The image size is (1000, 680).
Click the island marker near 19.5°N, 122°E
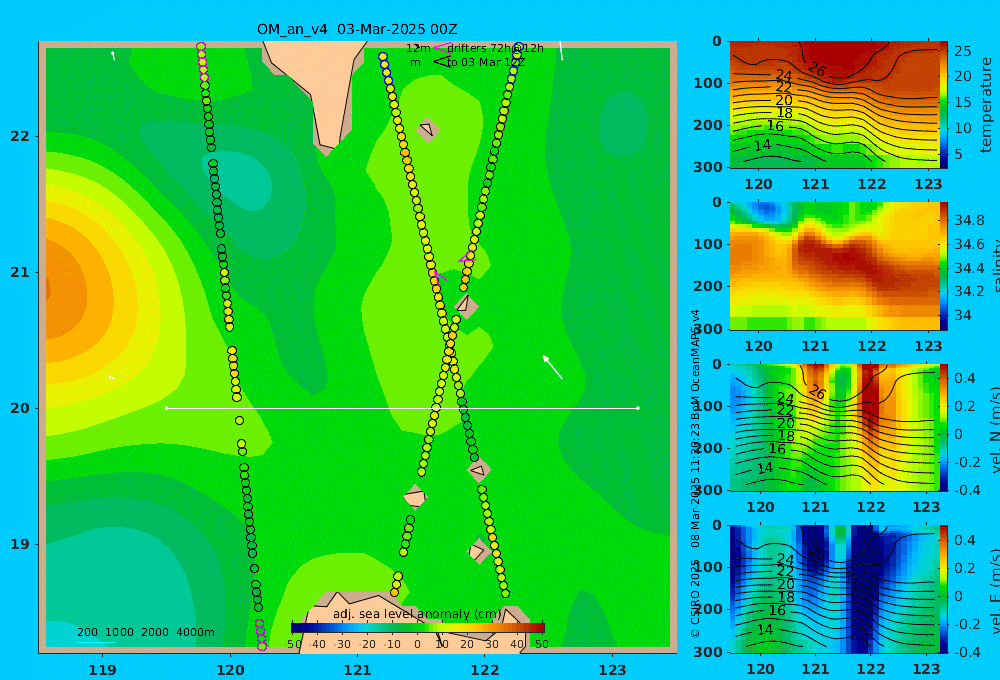(x=478, y=470)
